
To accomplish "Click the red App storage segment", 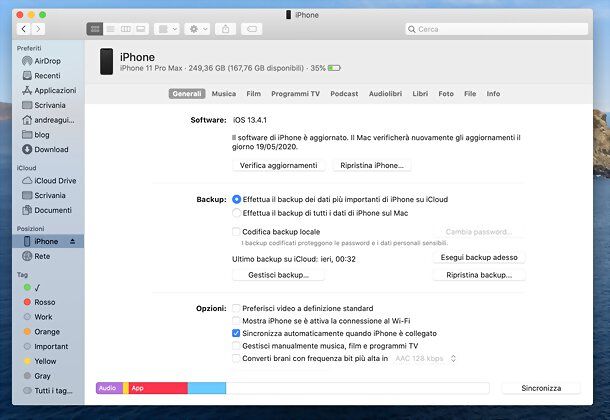I will pyautogui.click(x=158, y=388).
